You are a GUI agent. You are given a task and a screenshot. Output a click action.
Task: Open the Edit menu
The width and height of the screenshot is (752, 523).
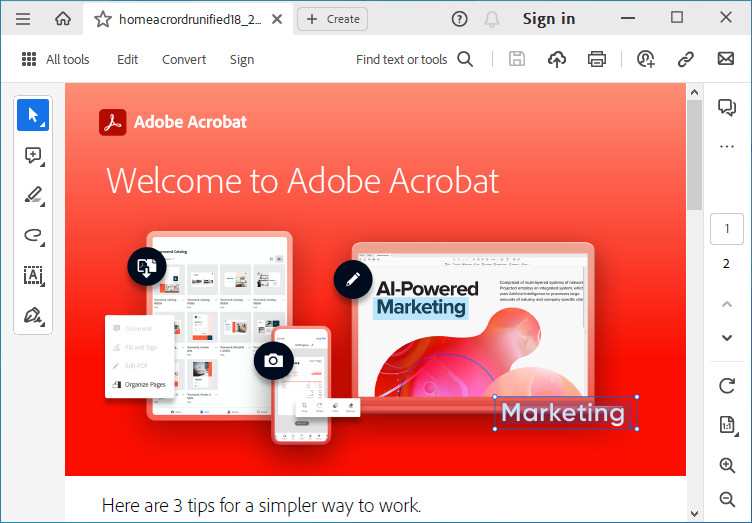(127, 60)
